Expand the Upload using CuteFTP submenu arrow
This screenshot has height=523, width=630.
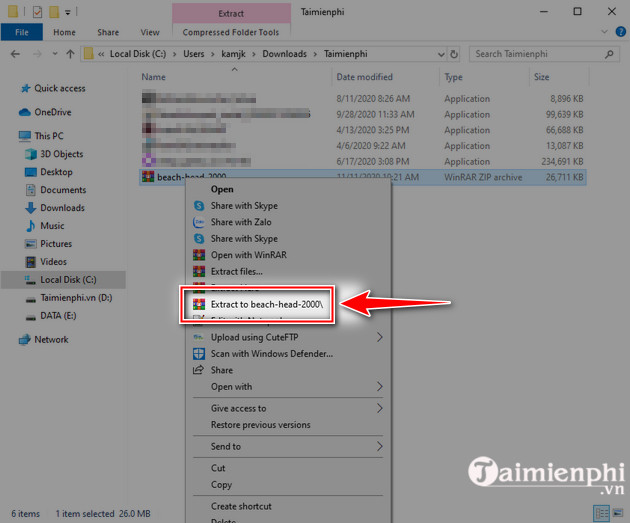[x=380, y=338]
